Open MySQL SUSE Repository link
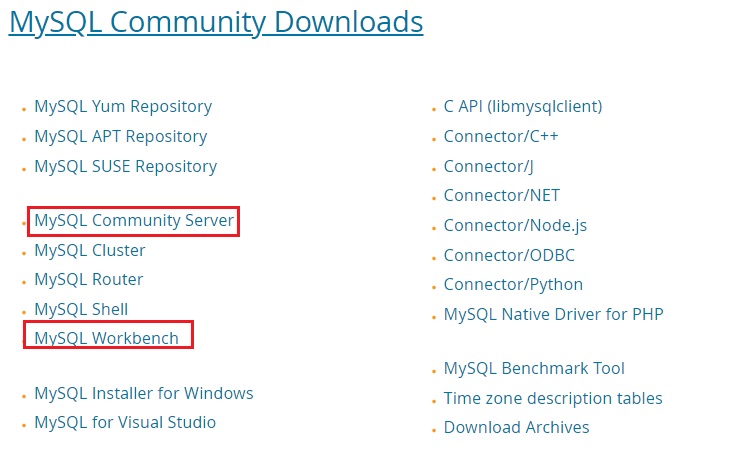Screen dimensions: 740x474 tap(126, 167)
